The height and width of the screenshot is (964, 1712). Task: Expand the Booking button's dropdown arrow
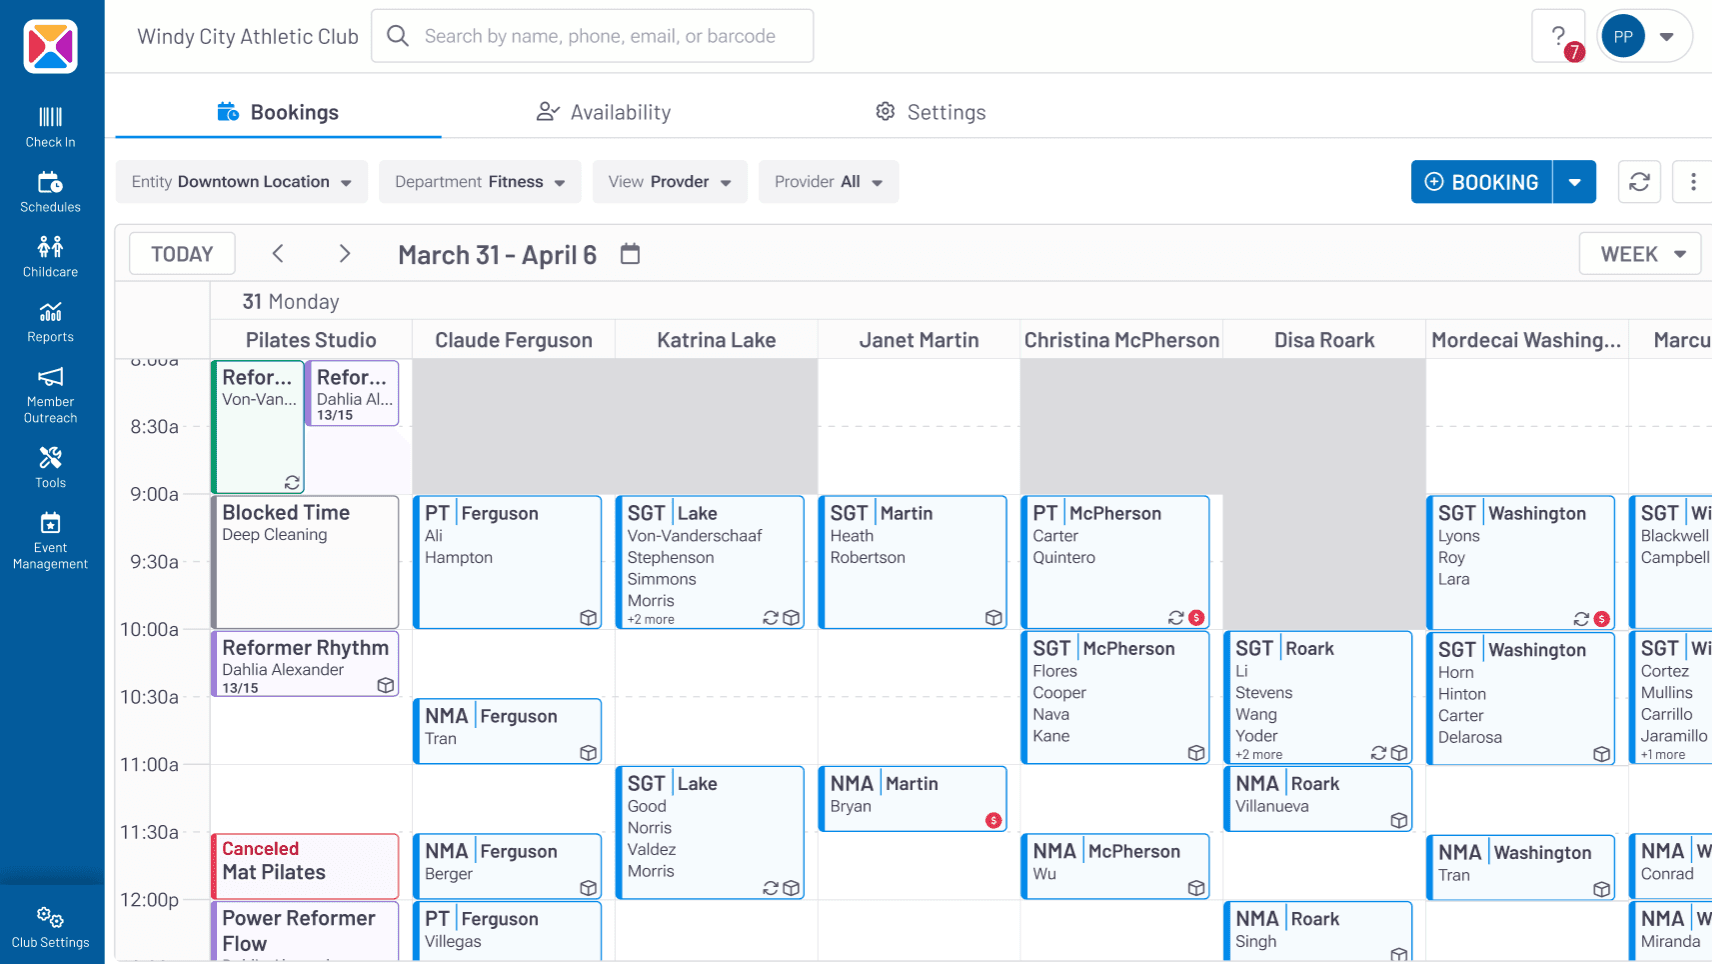1575,181
